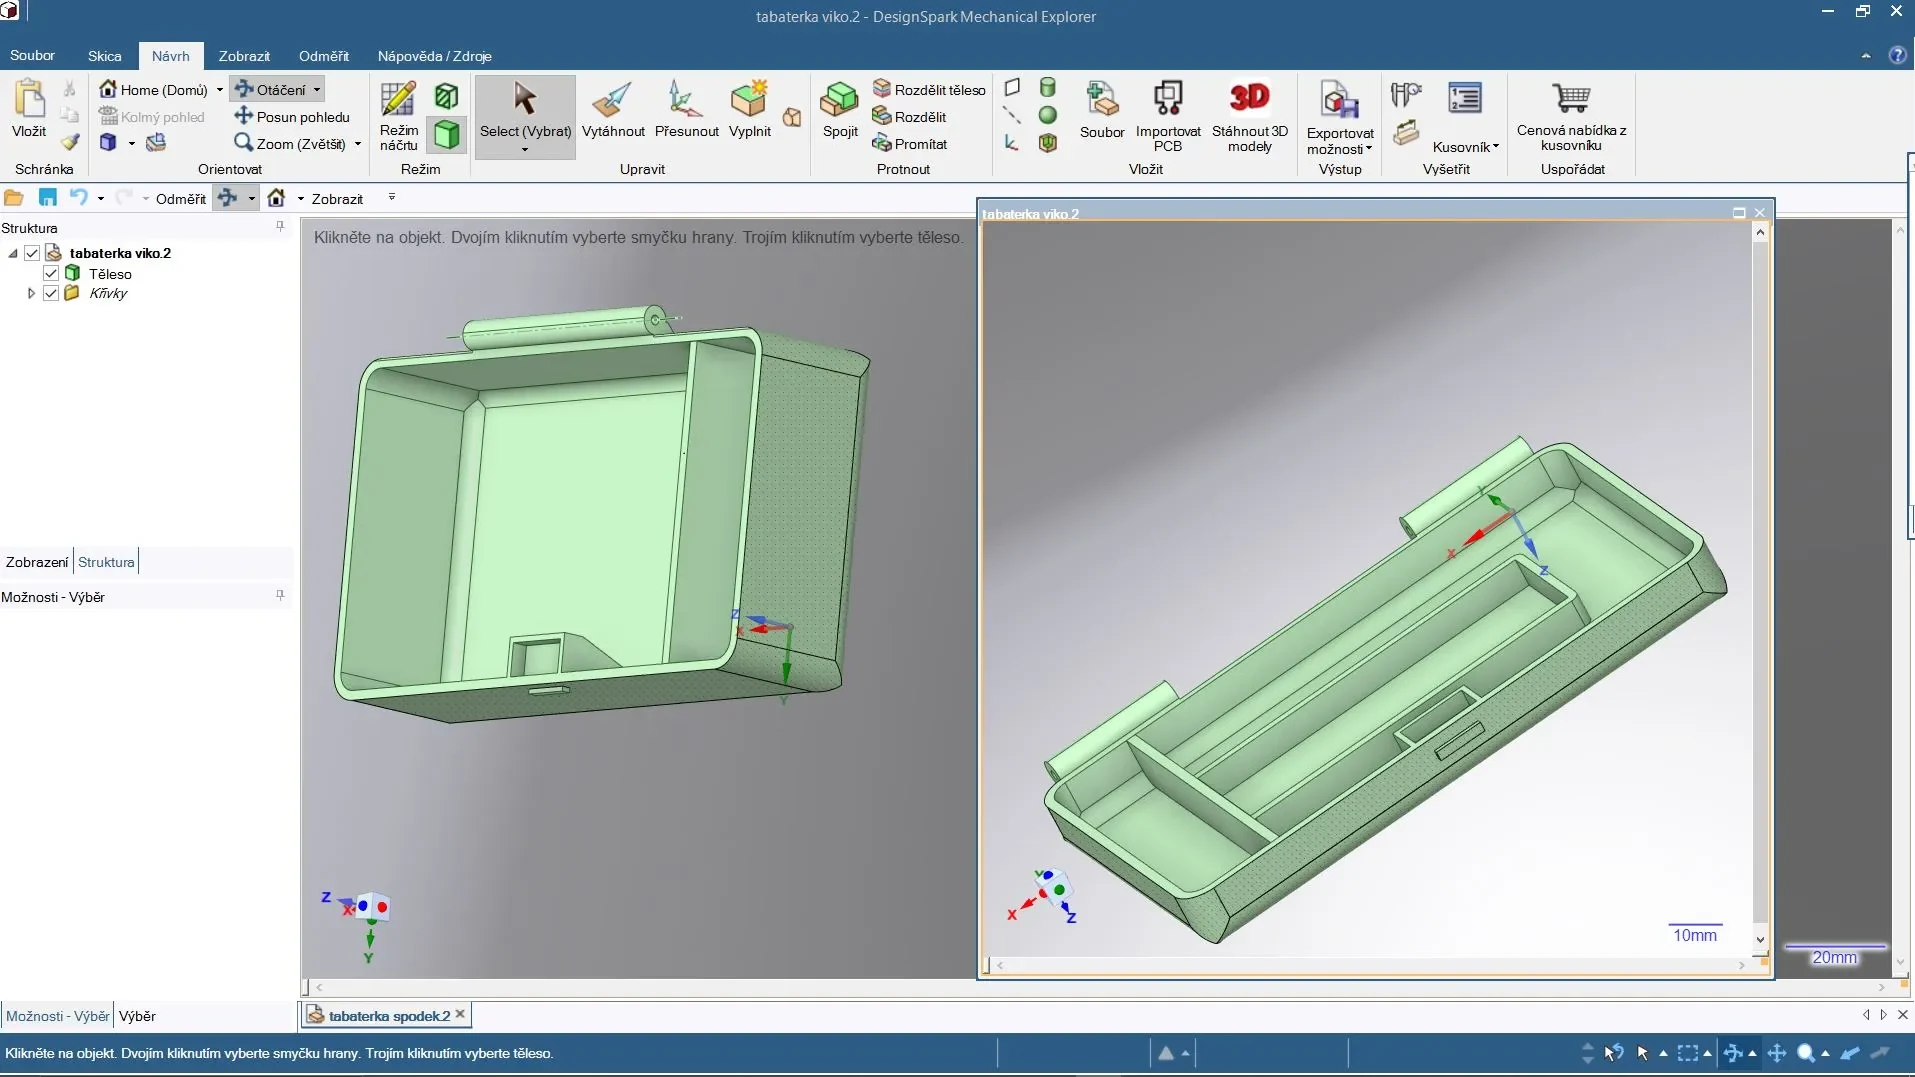The height and width of the screenshot is (1077, 1915).
Task: Activate the Otáčení rotate tool
Action: (x=271, y=89)
